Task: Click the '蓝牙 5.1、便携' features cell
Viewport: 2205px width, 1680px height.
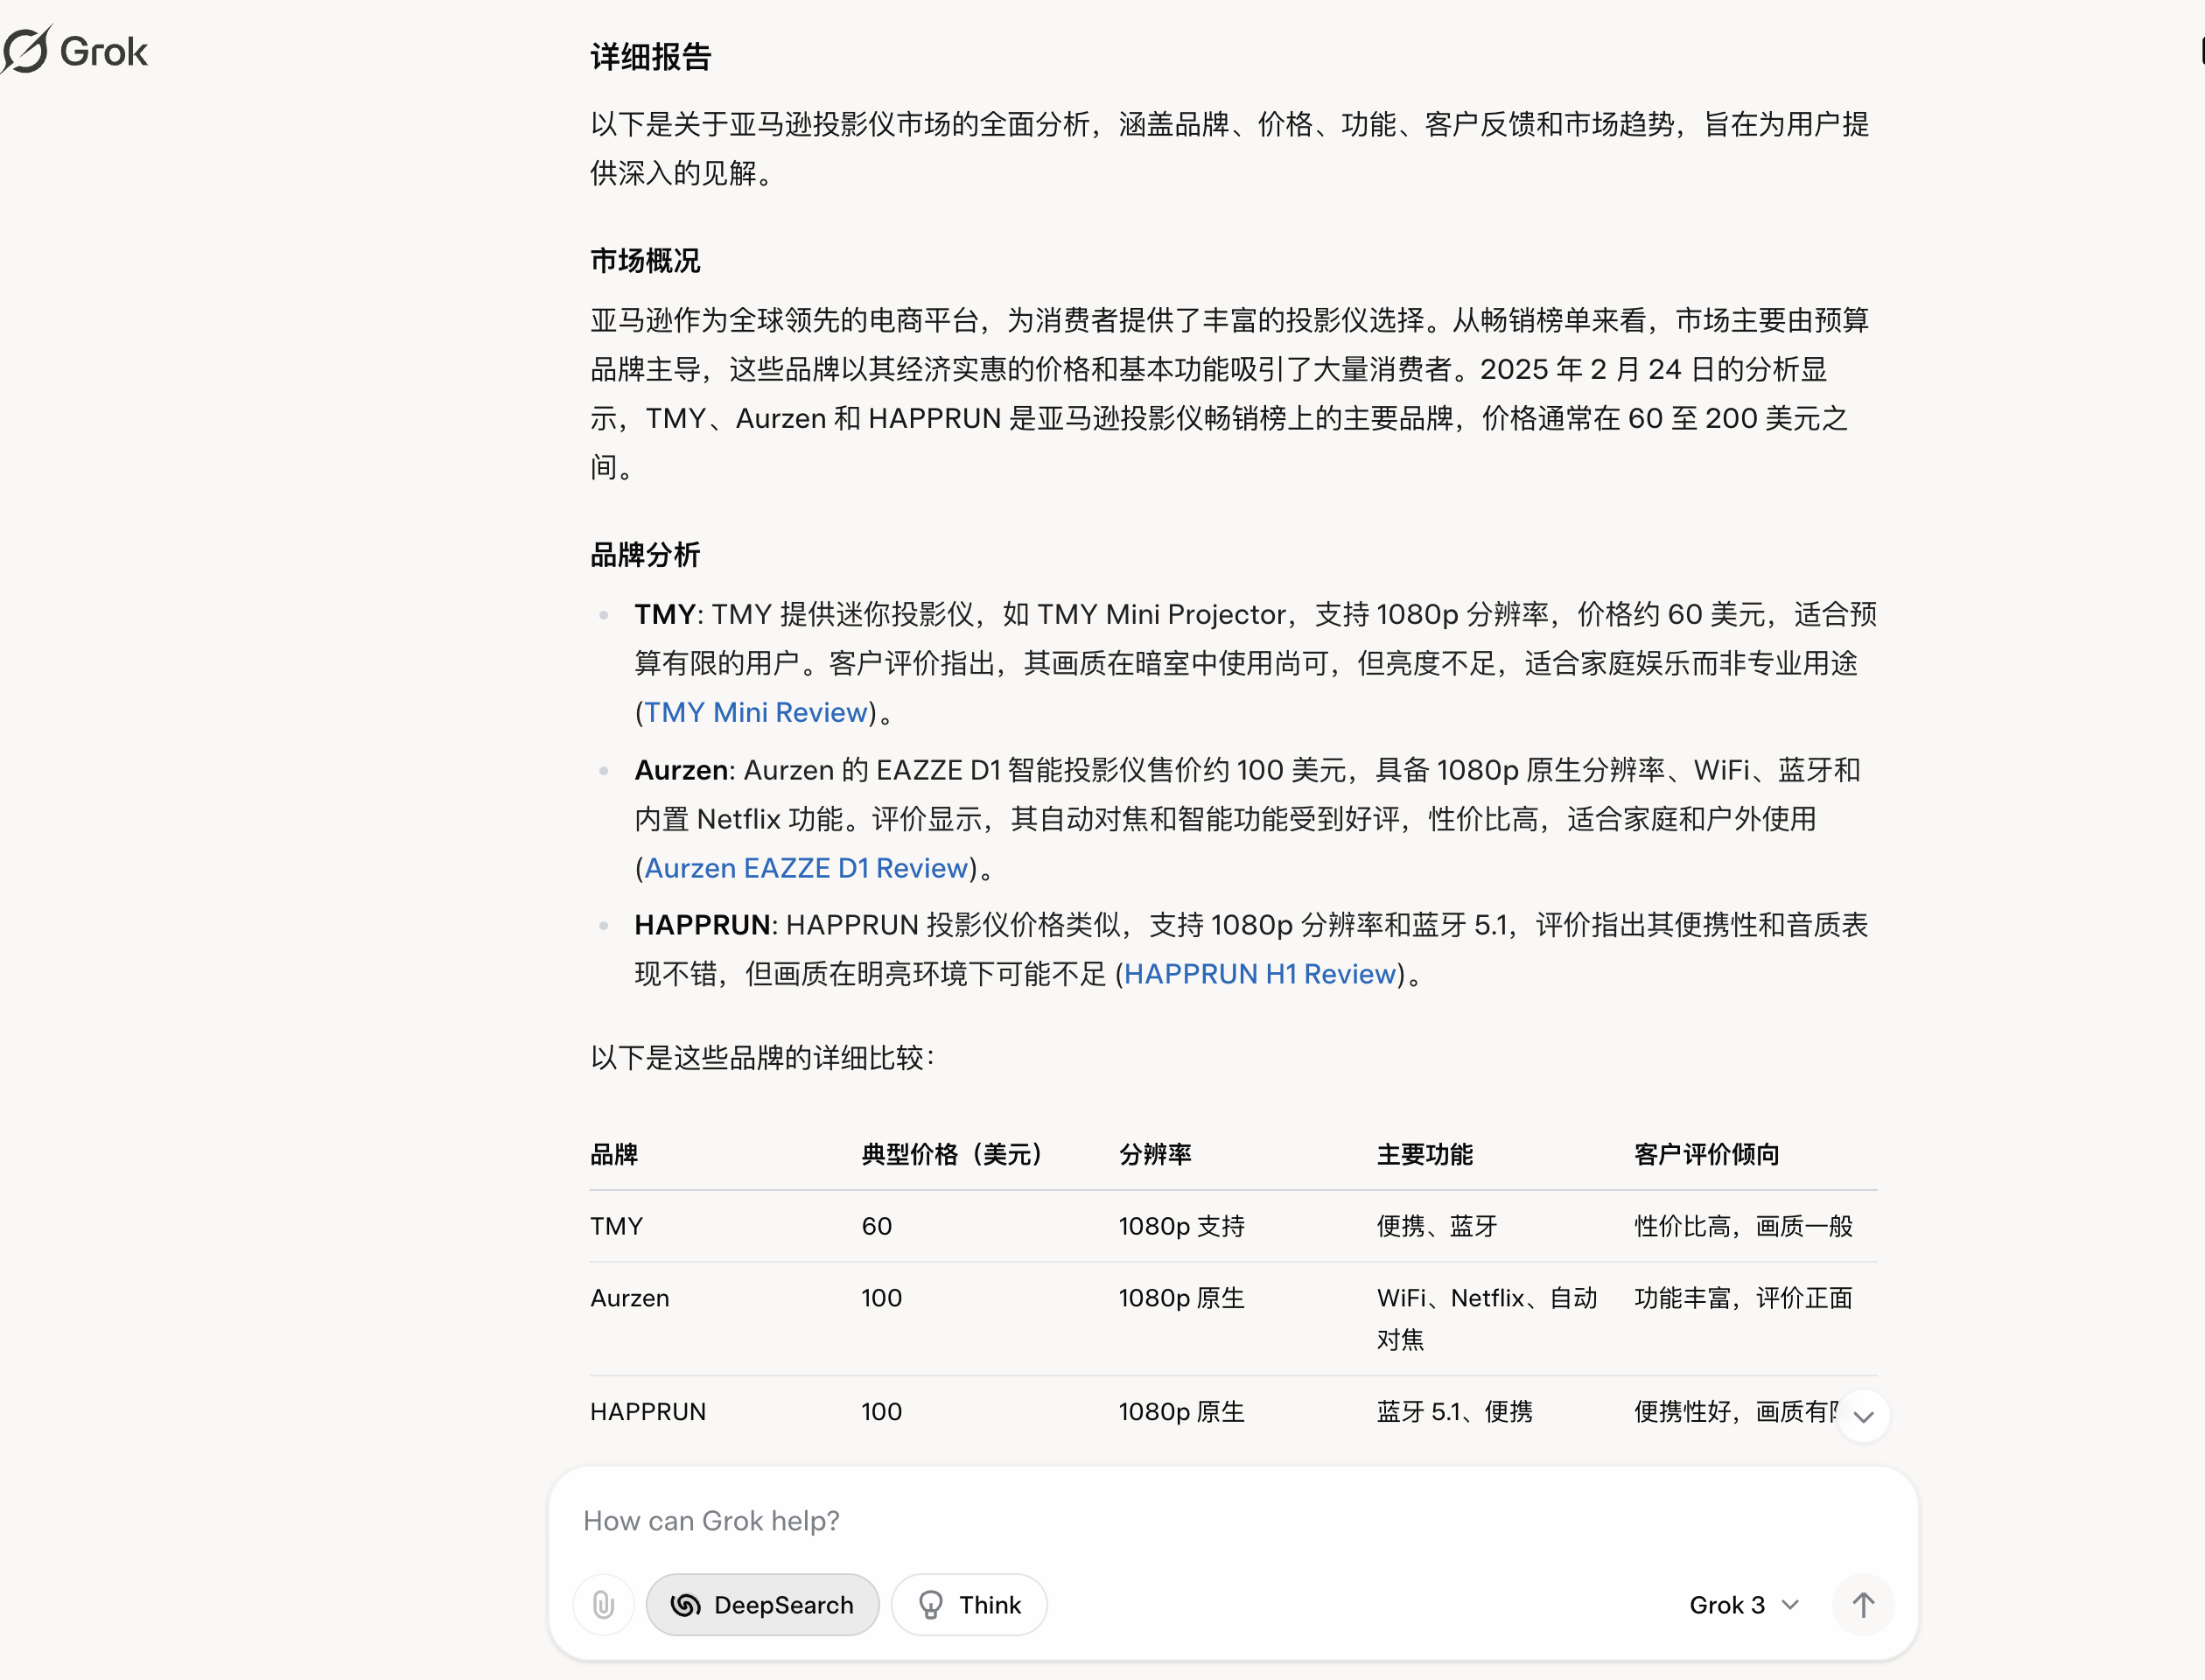Action: [1455, 1412]
